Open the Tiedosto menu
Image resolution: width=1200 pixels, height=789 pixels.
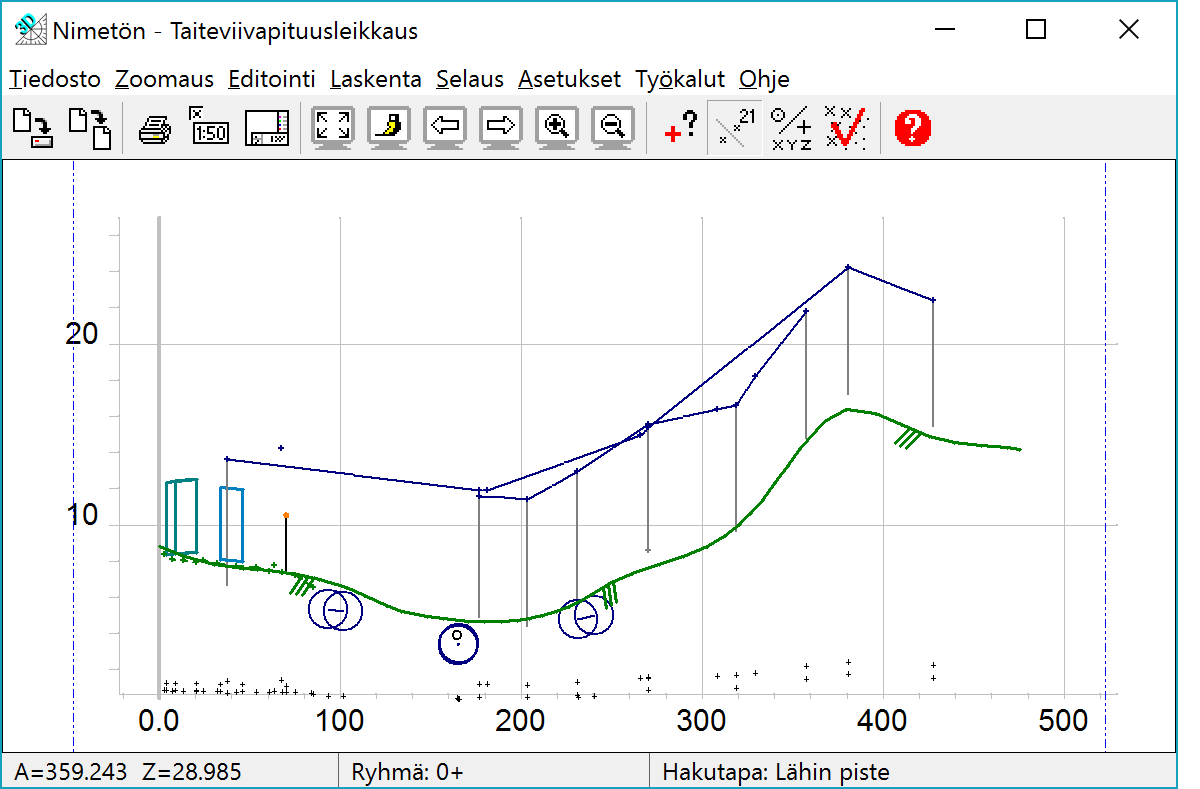55,80
